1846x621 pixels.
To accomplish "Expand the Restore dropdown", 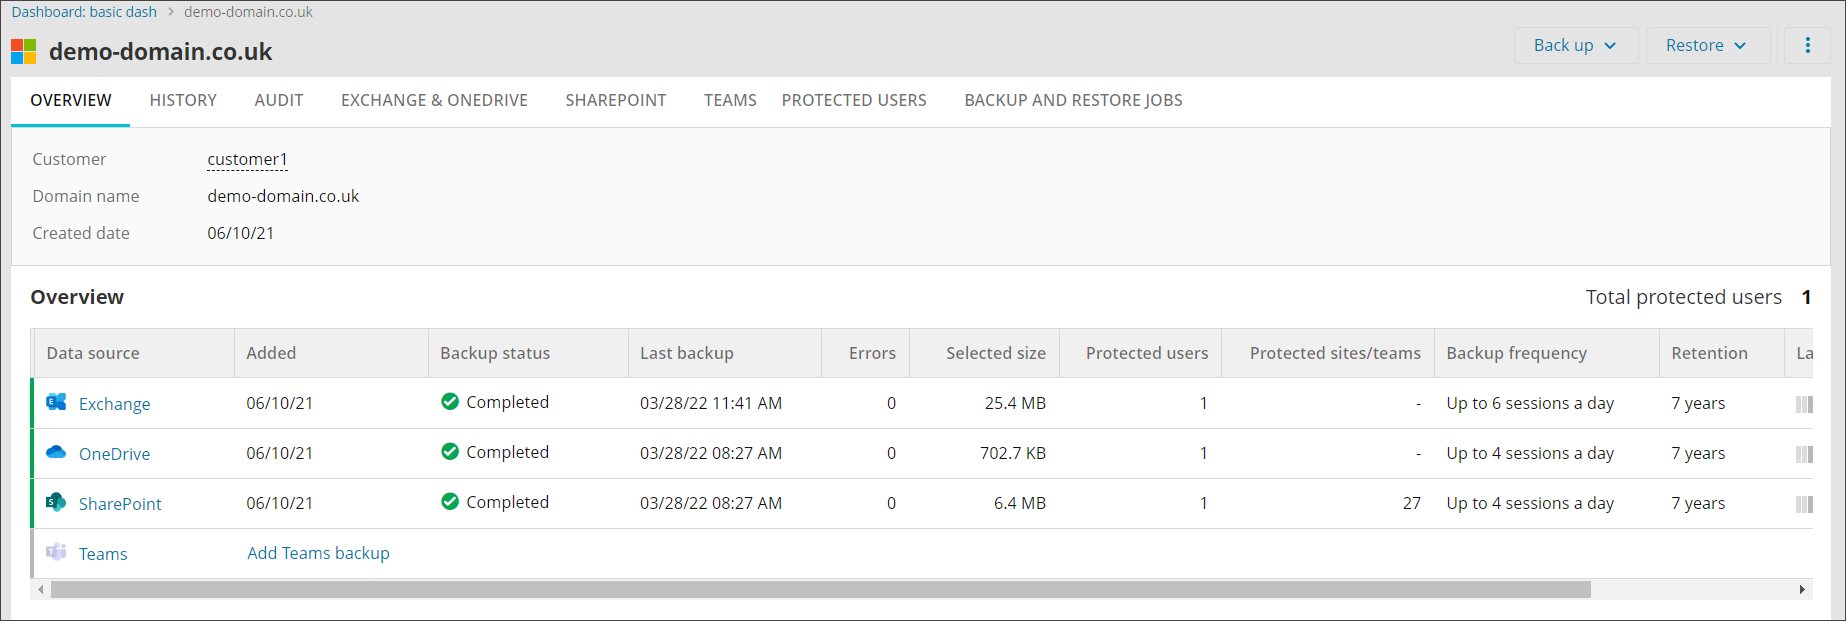I will pyautogui.click(x=1706, y=45).
